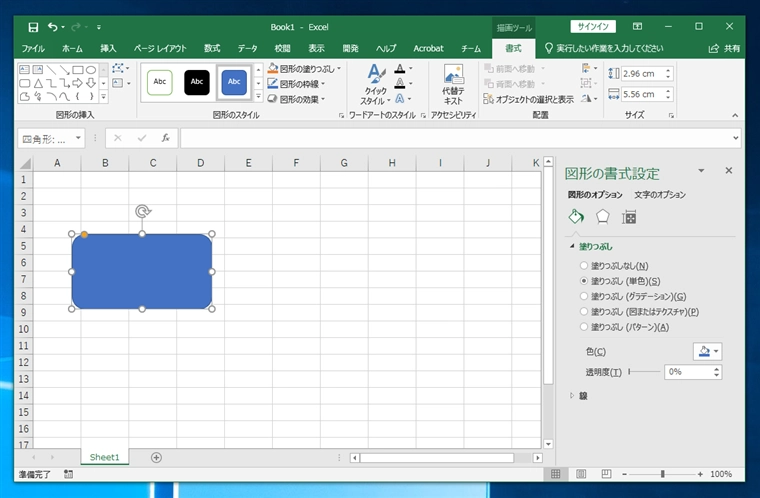Click the insert function fx icon
This screenshot has width=760, height=498.
(165, 138)
